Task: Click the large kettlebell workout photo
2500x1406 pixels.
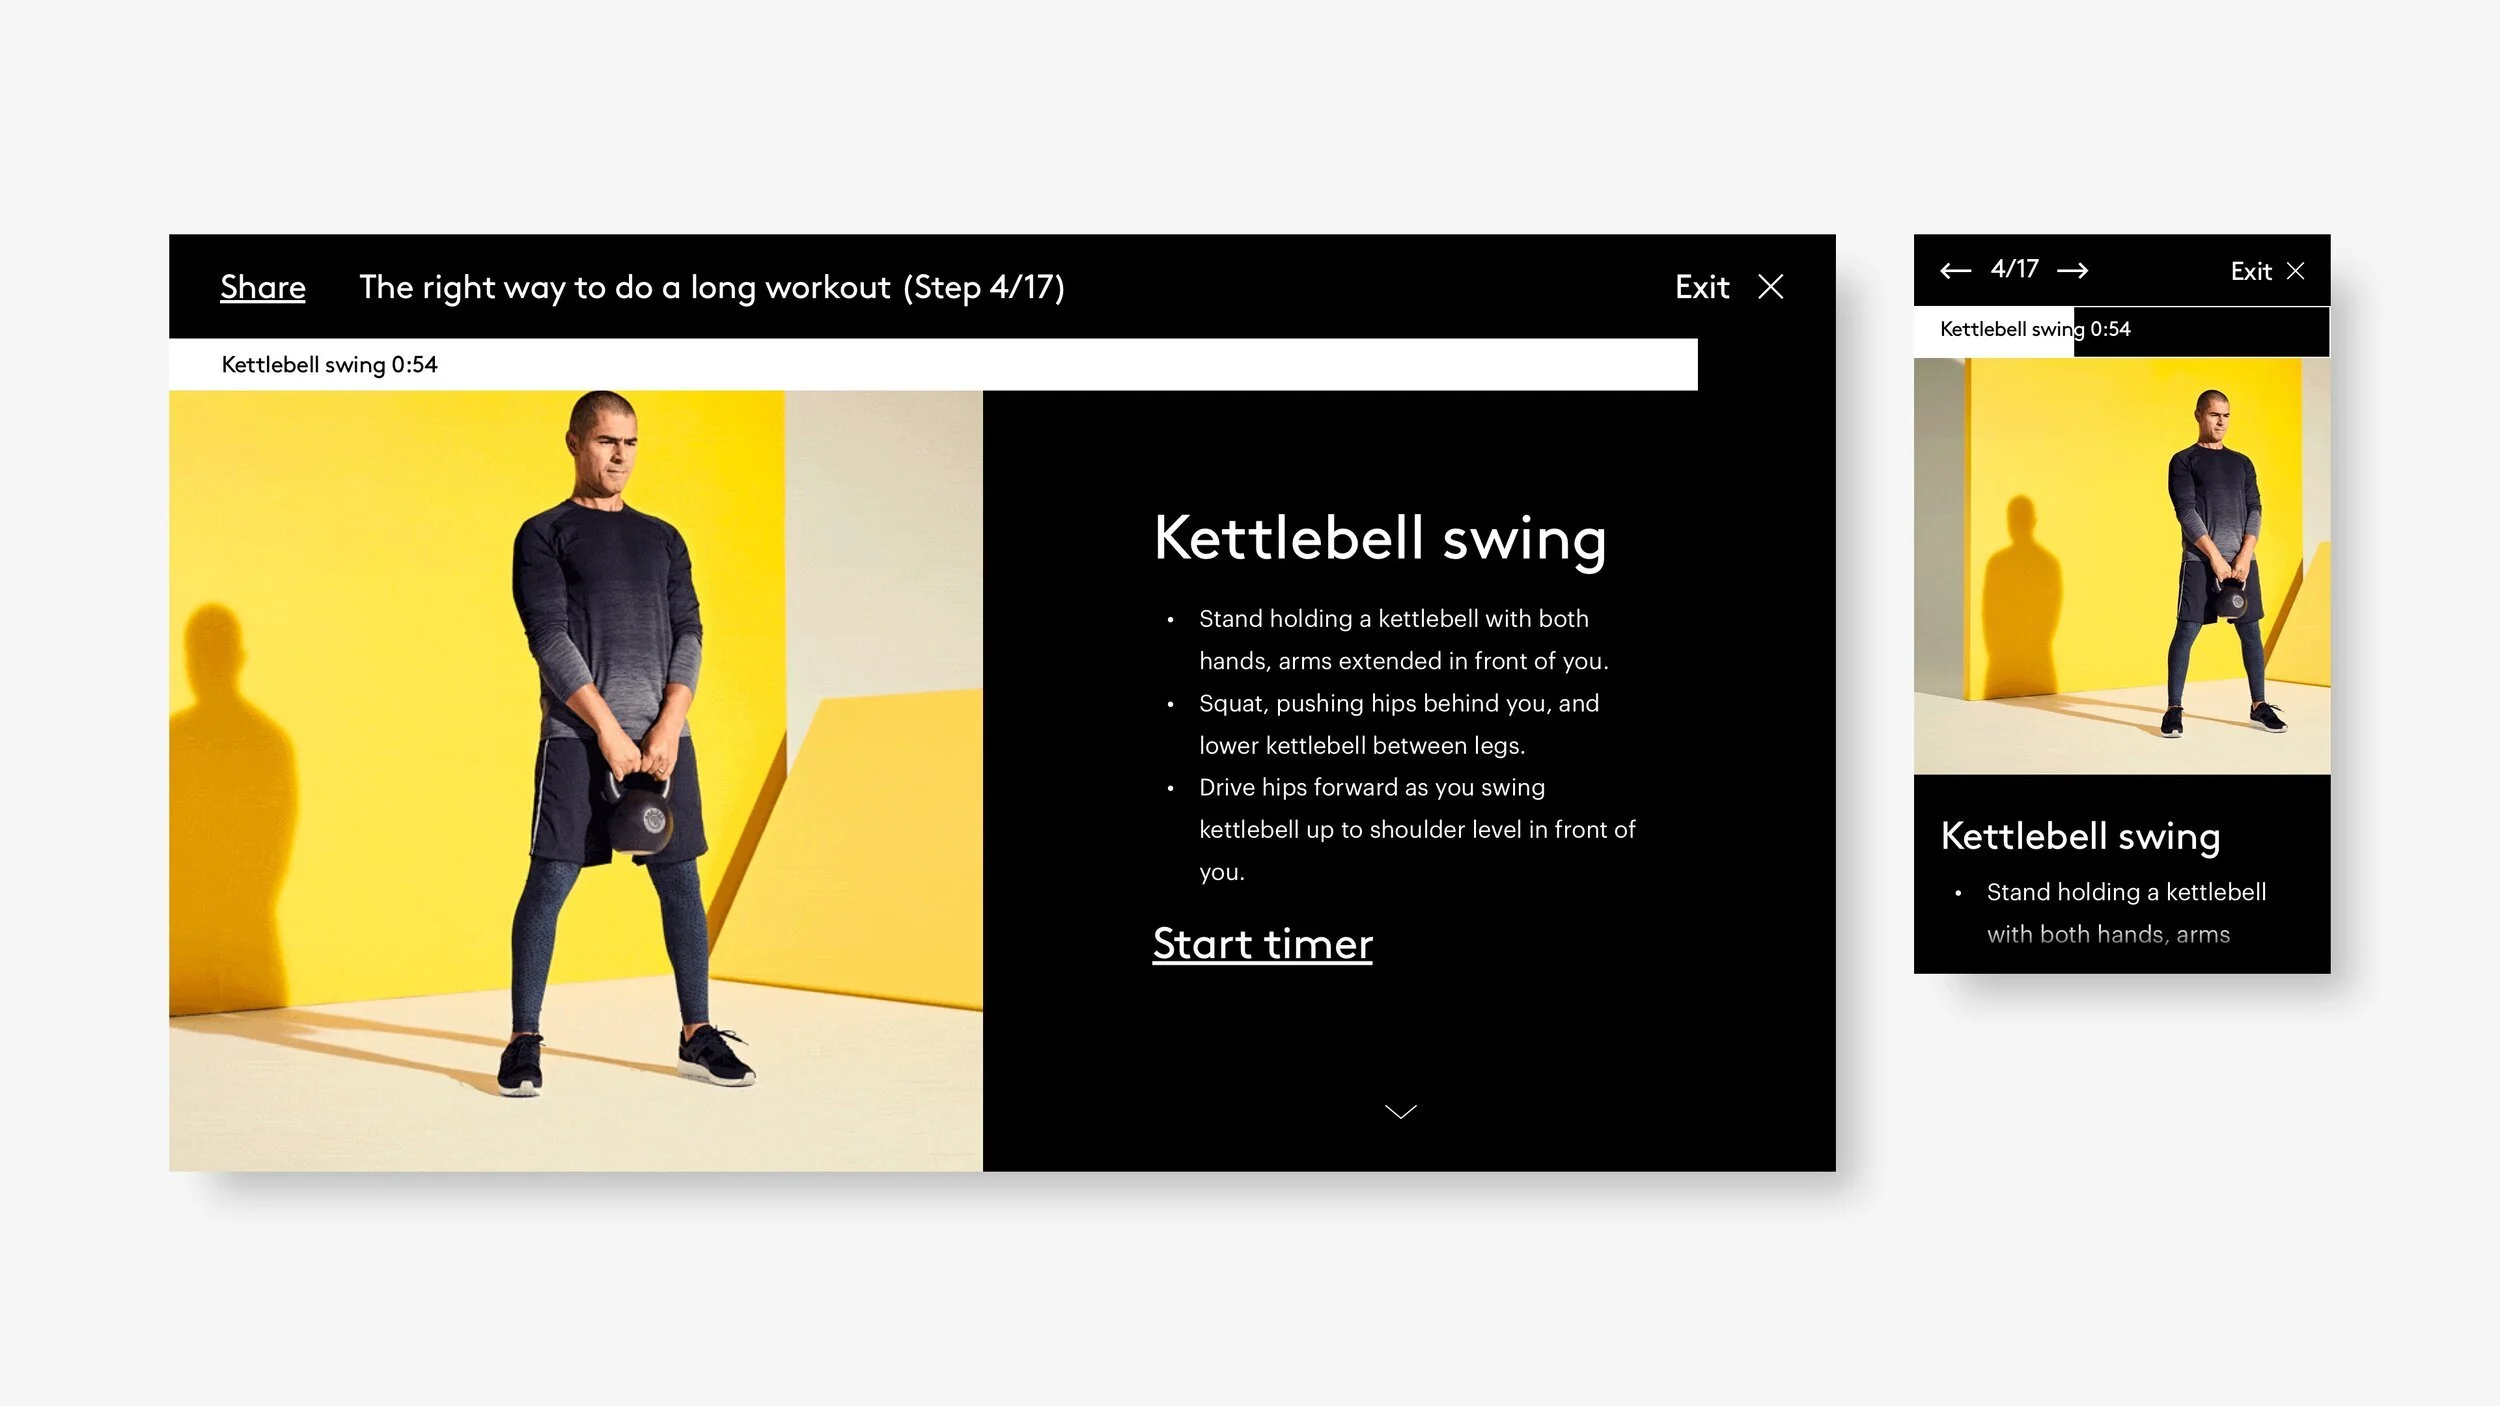Action: pos(575,780)
